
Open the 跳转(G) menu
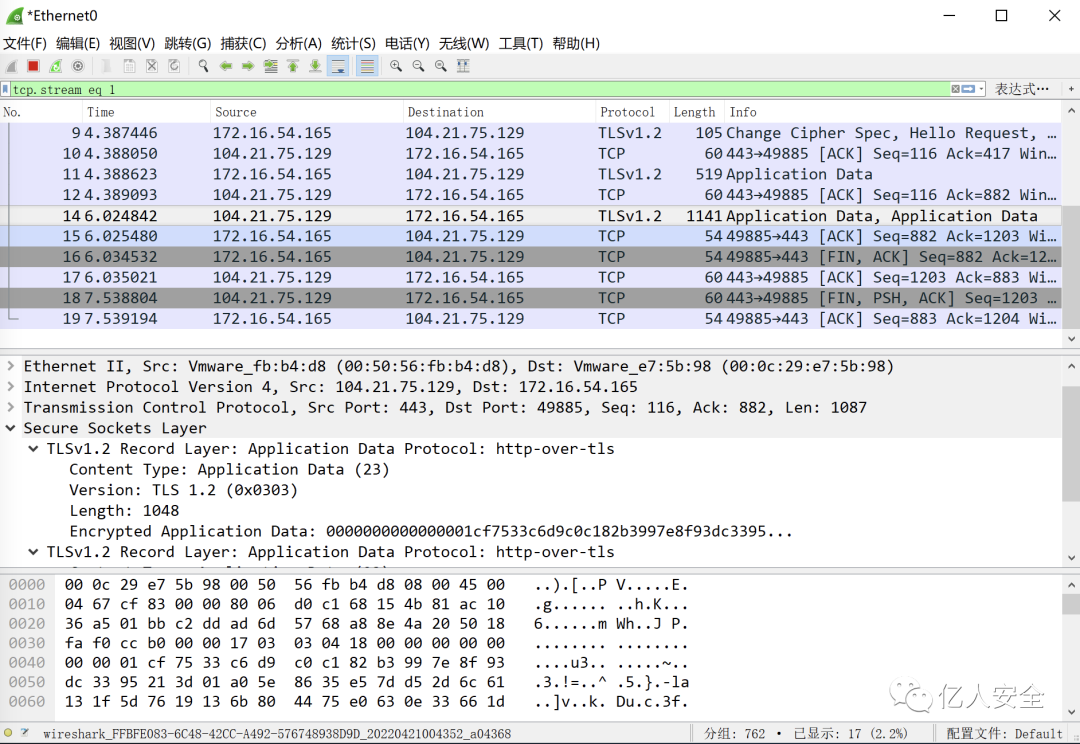[188, 43]
